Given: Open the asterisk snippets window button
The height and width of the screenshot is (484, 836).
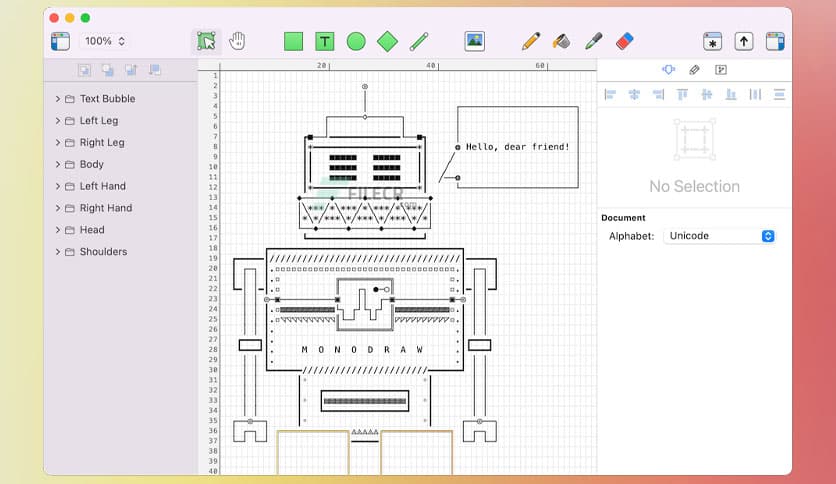Looking at the screenshot, I should pos(712,41).
